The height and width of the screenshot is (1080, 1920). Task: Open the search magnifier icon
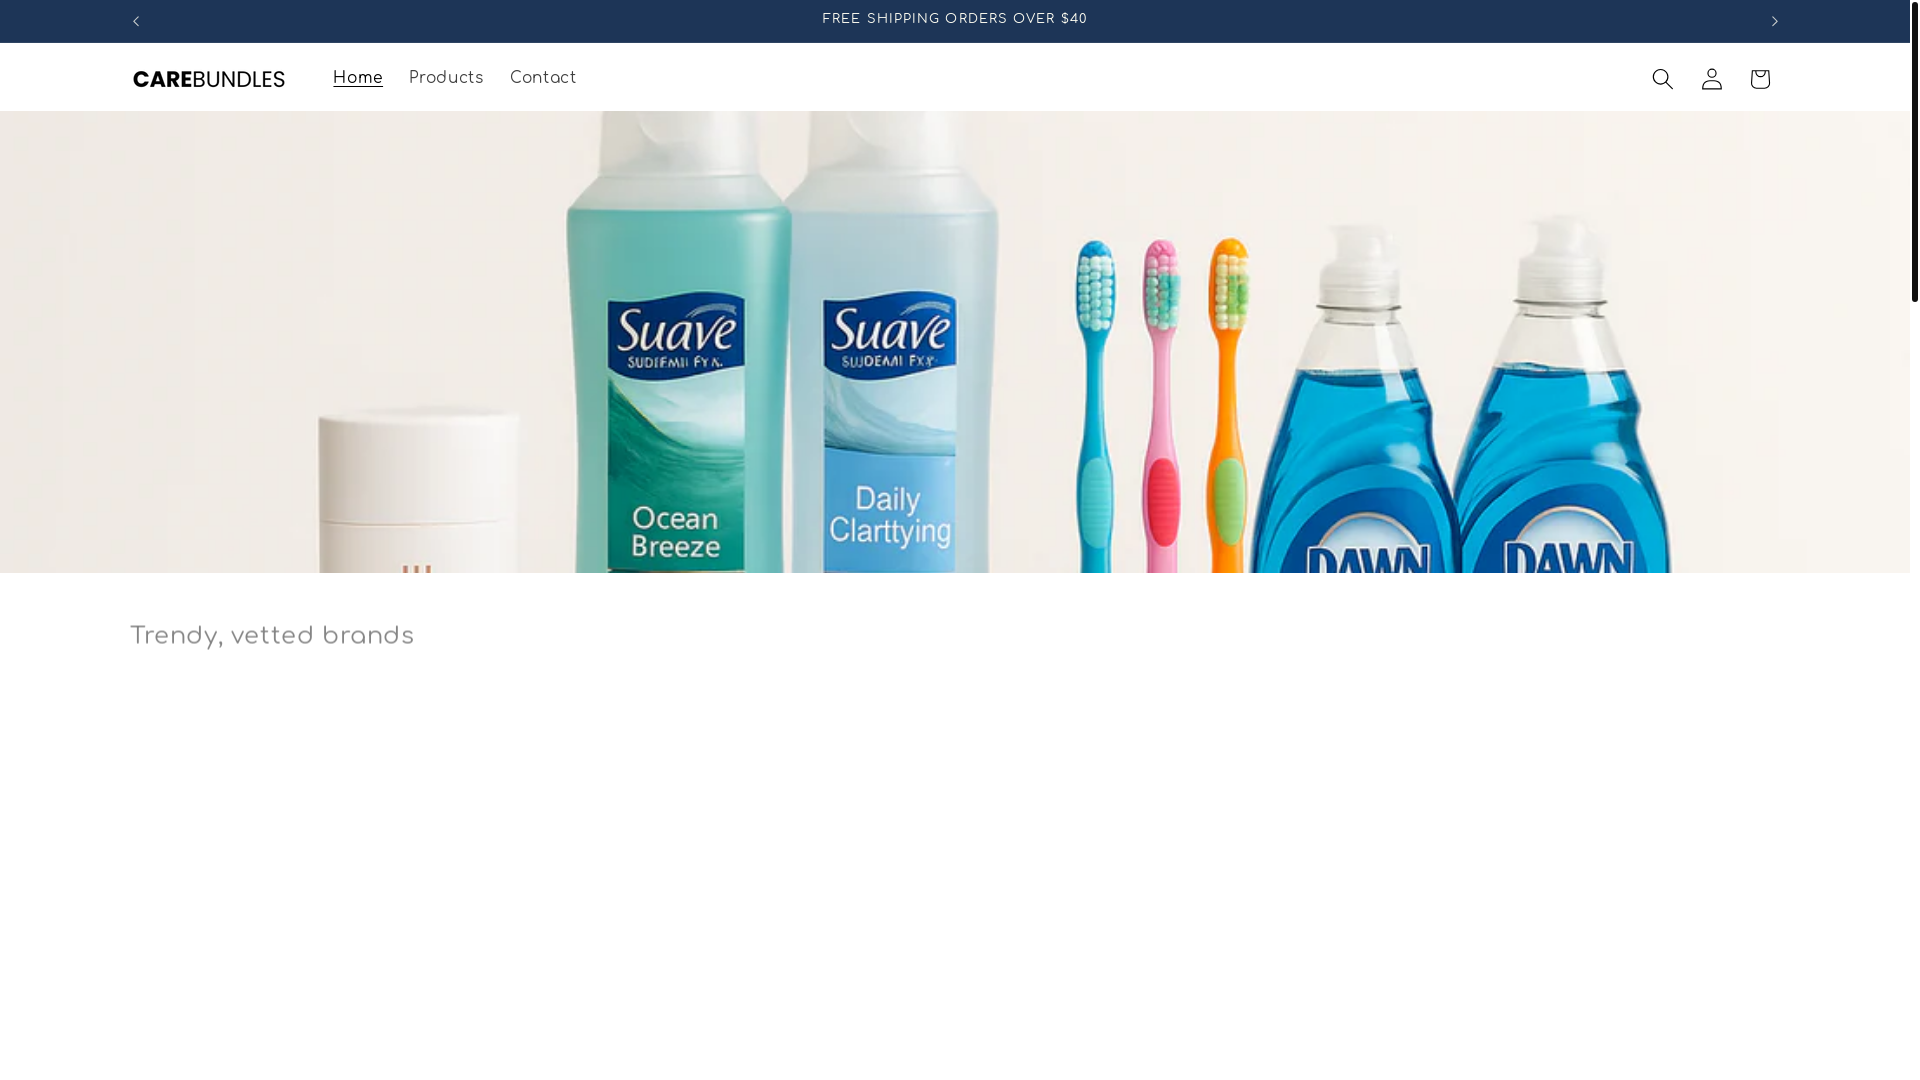(x=1662, y=79)
